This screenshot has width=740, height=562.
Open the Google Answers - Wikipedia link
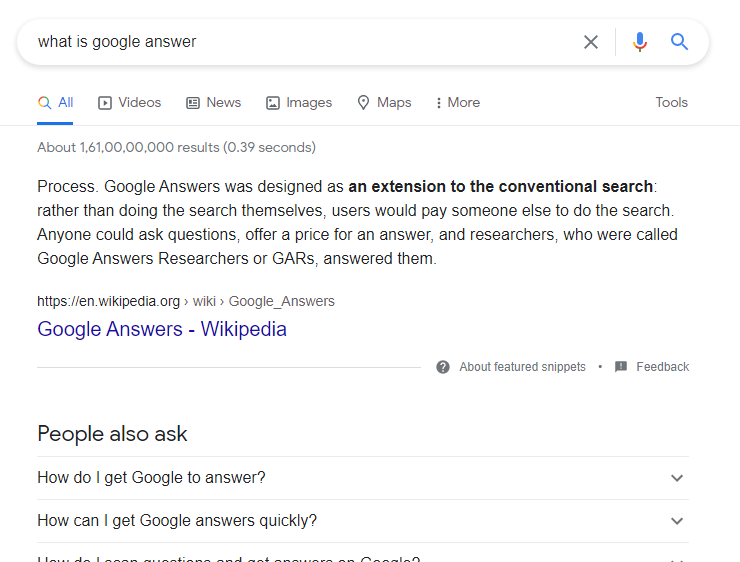(x=162, y=329)
